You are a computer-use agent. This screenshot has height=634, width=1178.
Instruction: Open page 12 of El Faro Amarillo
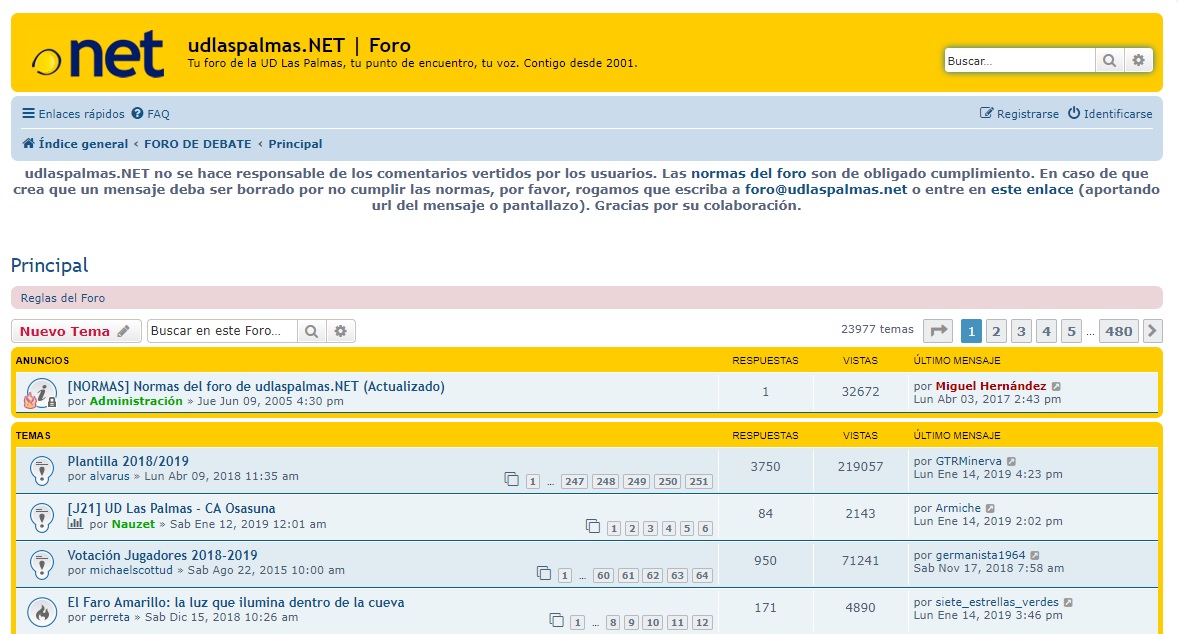(702, 622)
